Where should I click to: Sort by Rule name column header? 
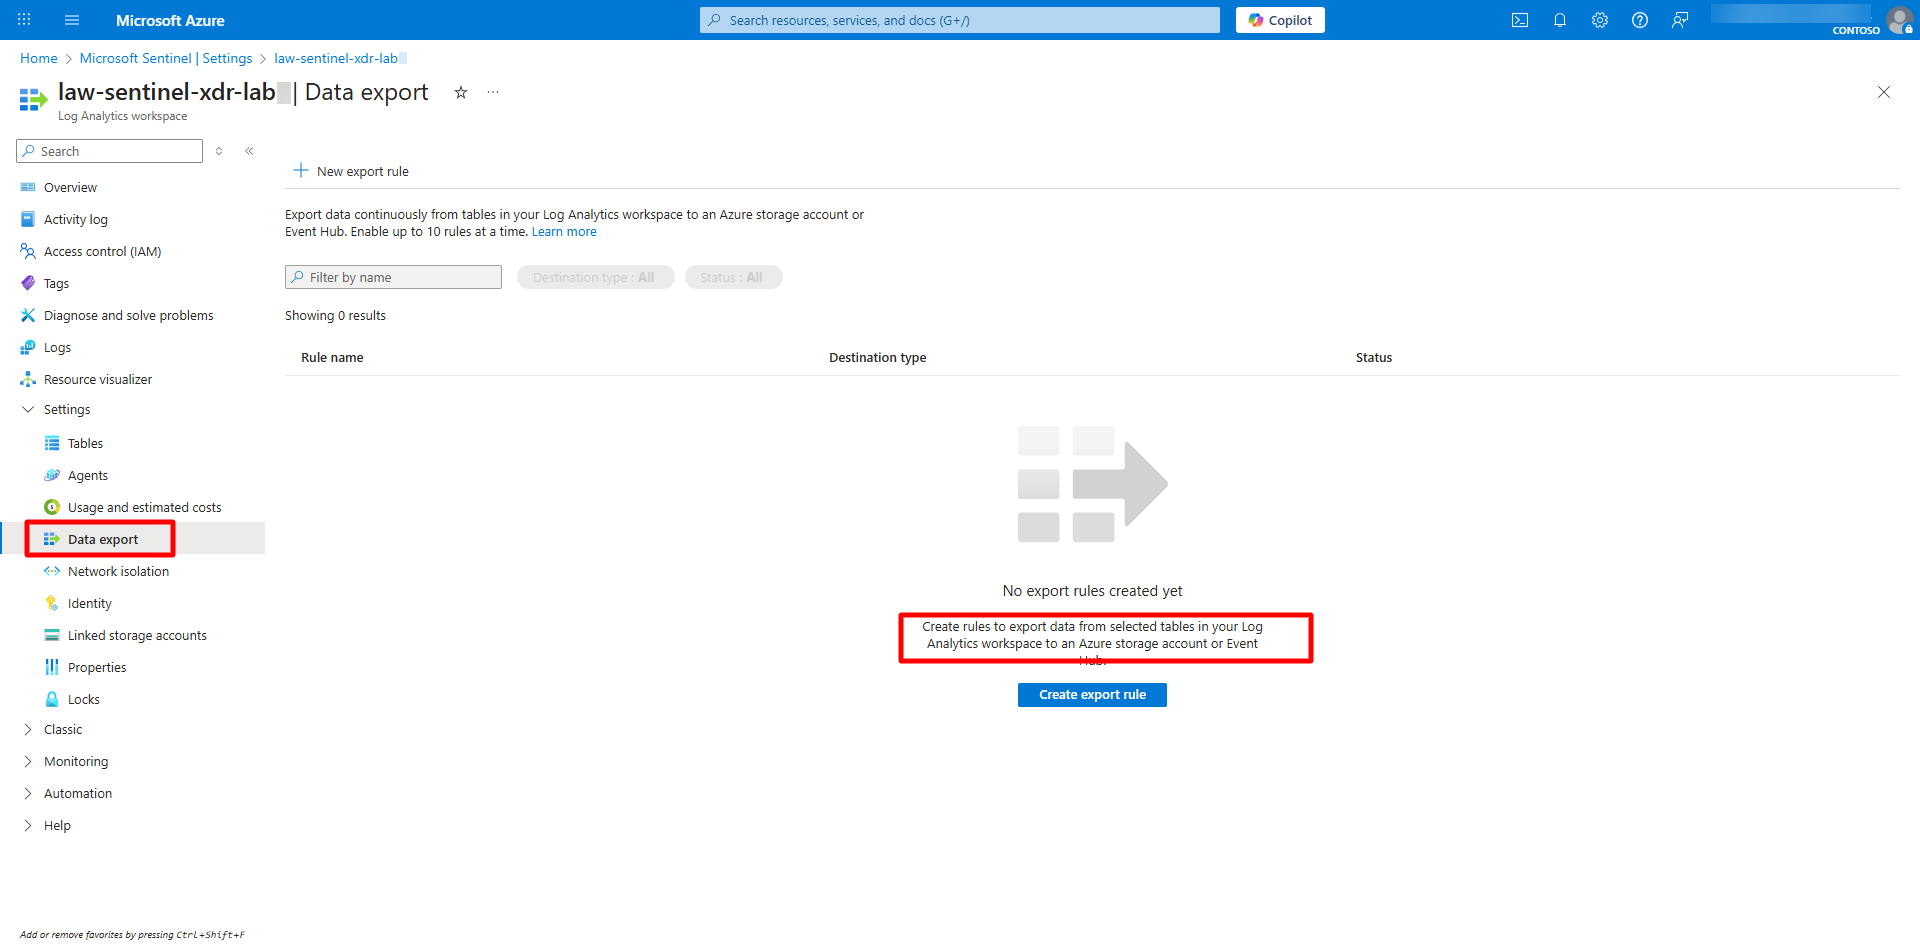point(332,357)
